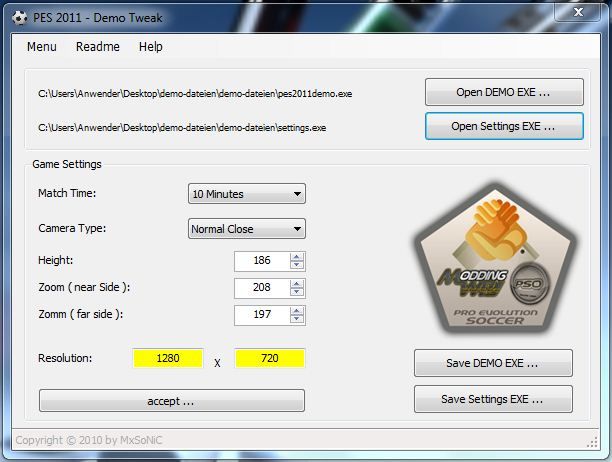Increase Zoom near side value
The height and width of the screenshot is (462, 612).
tap(297, 284)
